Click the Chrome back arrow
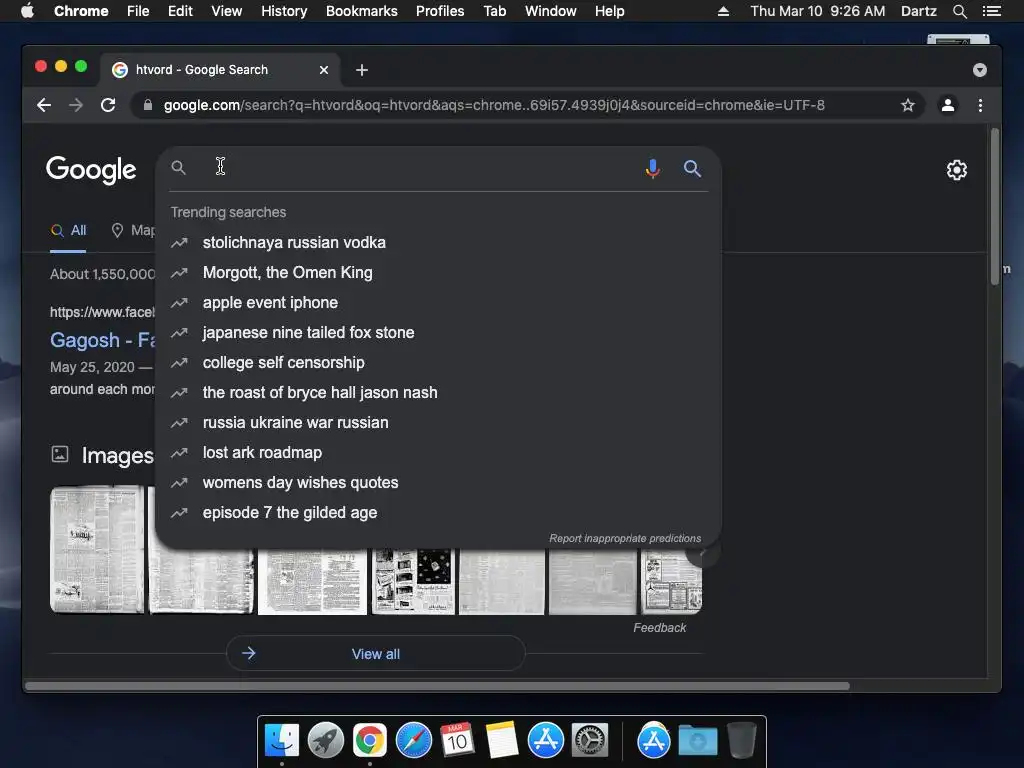 click(x=44, y=105)
